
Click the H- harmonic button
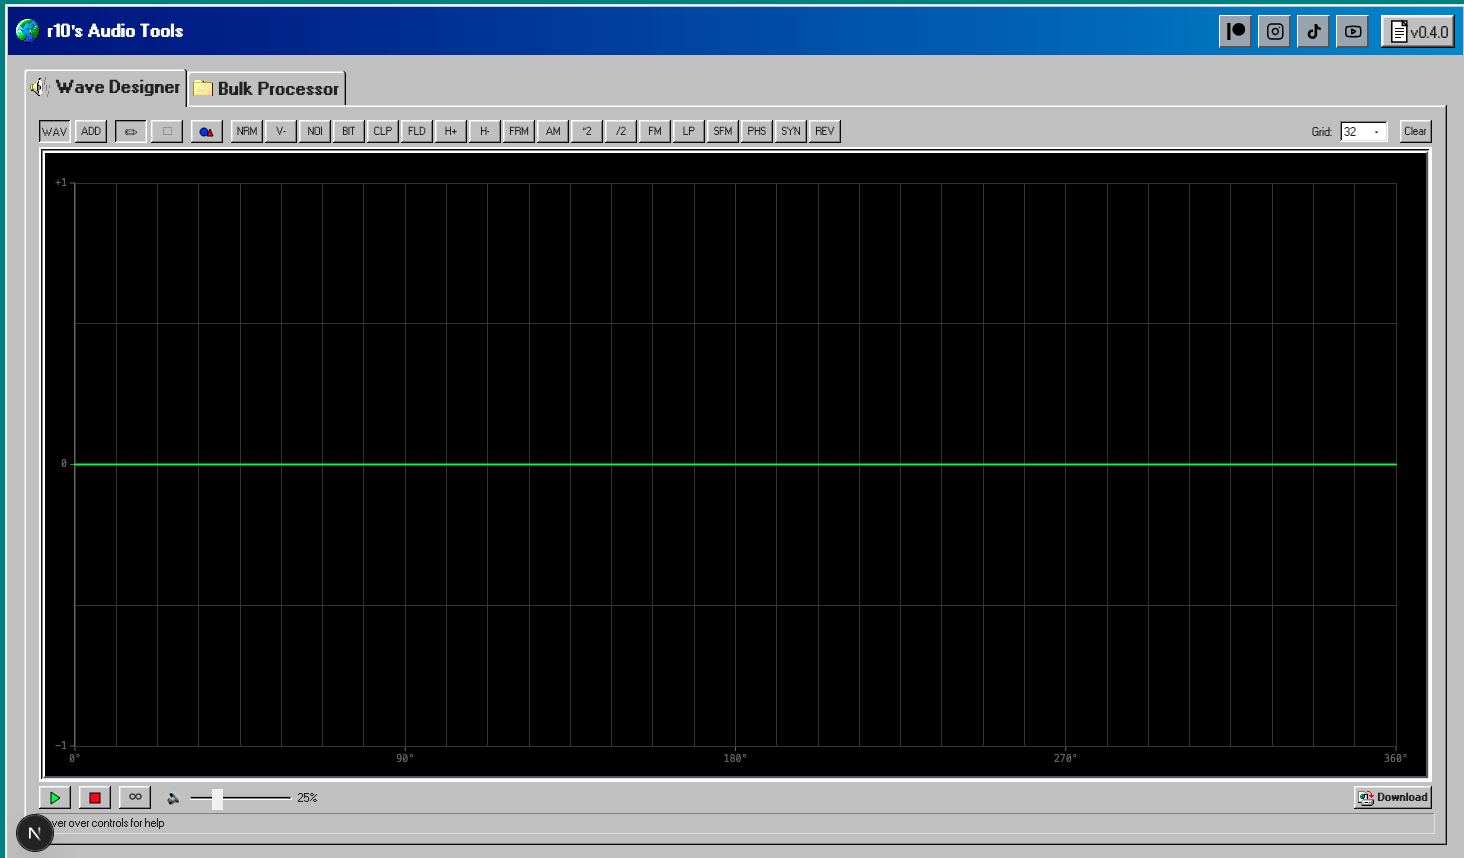(485, 131)
